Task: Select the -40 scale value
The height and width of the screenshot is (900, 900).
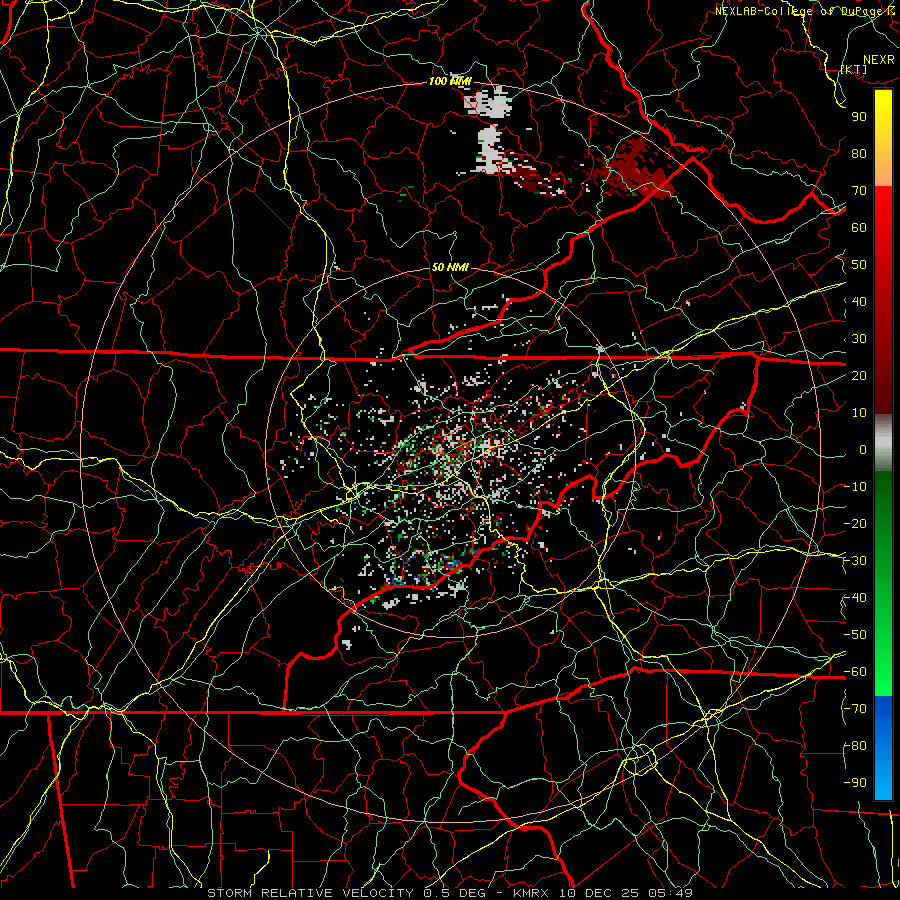Action: (x=855, y=598)
